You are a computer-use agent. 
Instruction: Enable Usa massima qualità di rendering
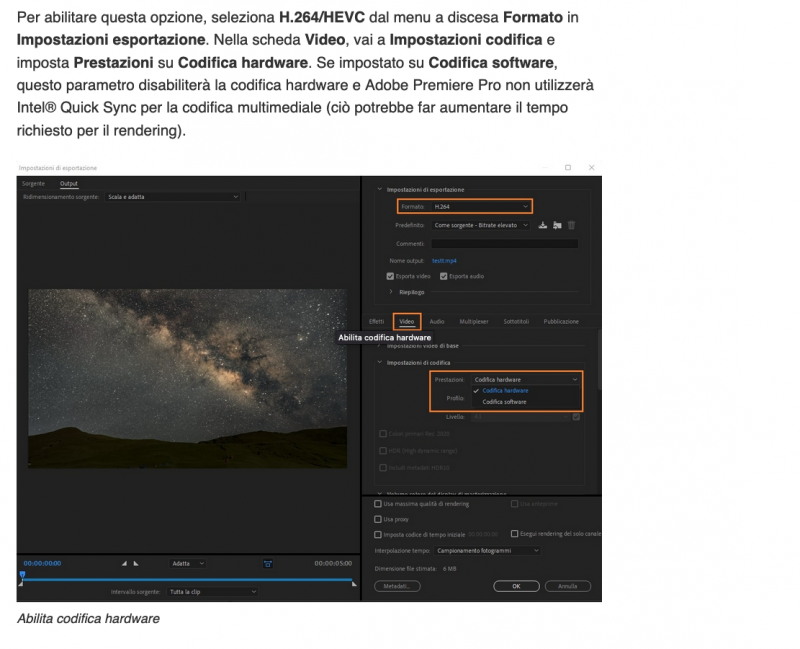(x=377, y=504)
